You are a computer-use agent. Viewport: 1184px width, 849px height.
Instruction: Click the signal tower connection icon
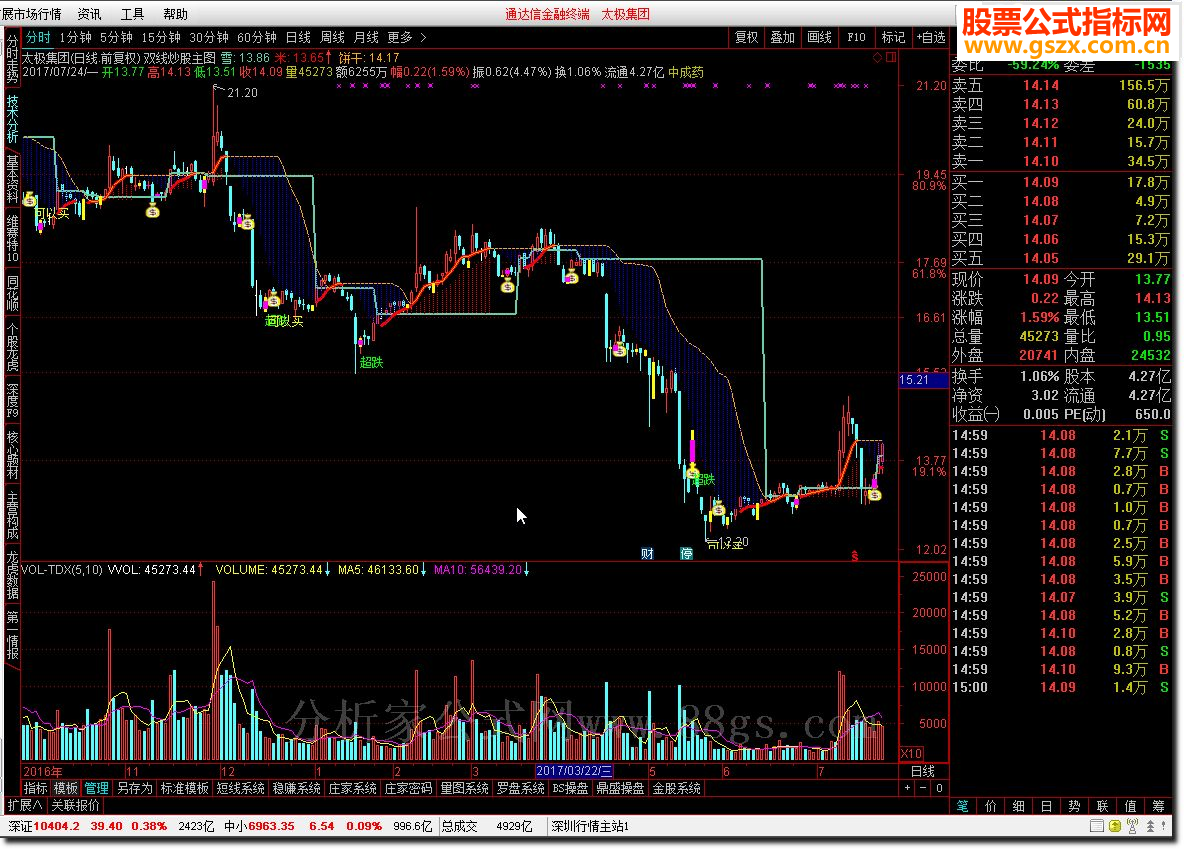coord(1132,826)
